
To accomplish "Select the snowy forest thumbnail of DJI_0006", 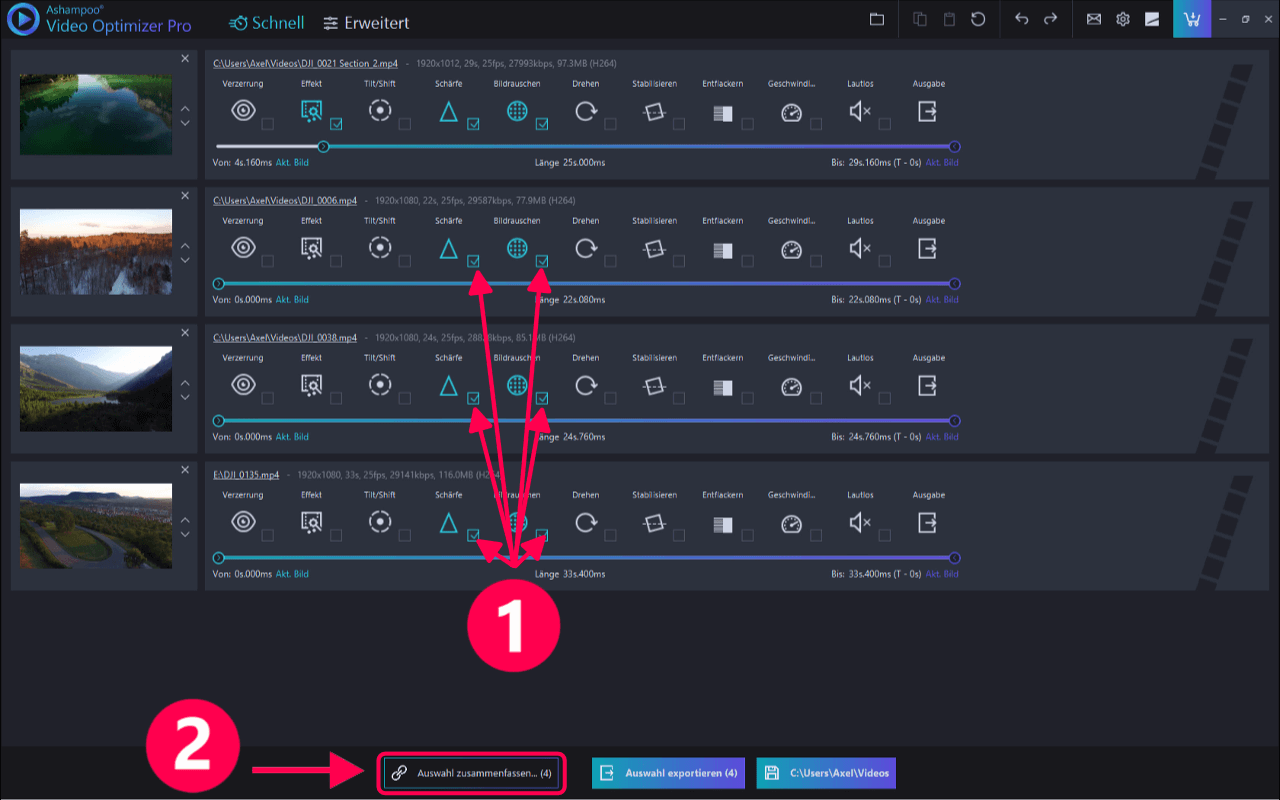I will (x=96, y=252).
